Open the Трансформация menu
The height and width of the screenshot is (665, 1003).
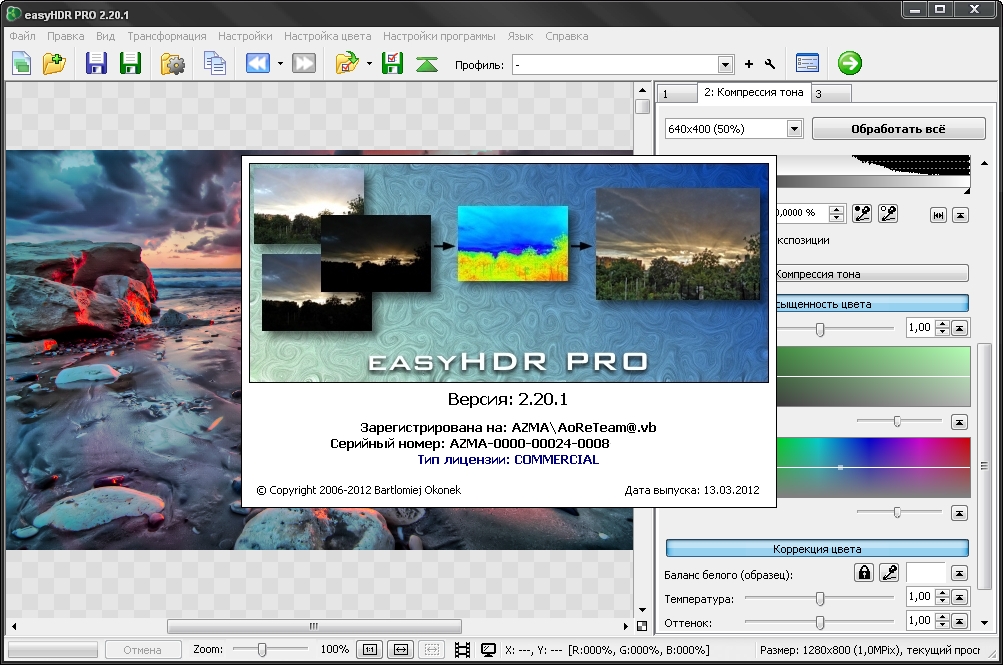(166, 36)
